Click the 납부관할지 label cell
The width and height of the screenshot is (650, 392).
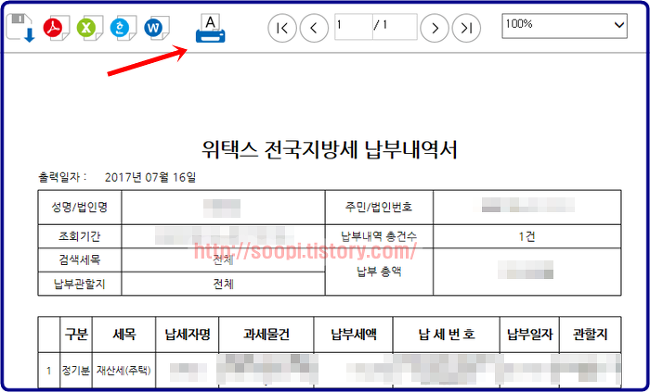click(80, 284)
